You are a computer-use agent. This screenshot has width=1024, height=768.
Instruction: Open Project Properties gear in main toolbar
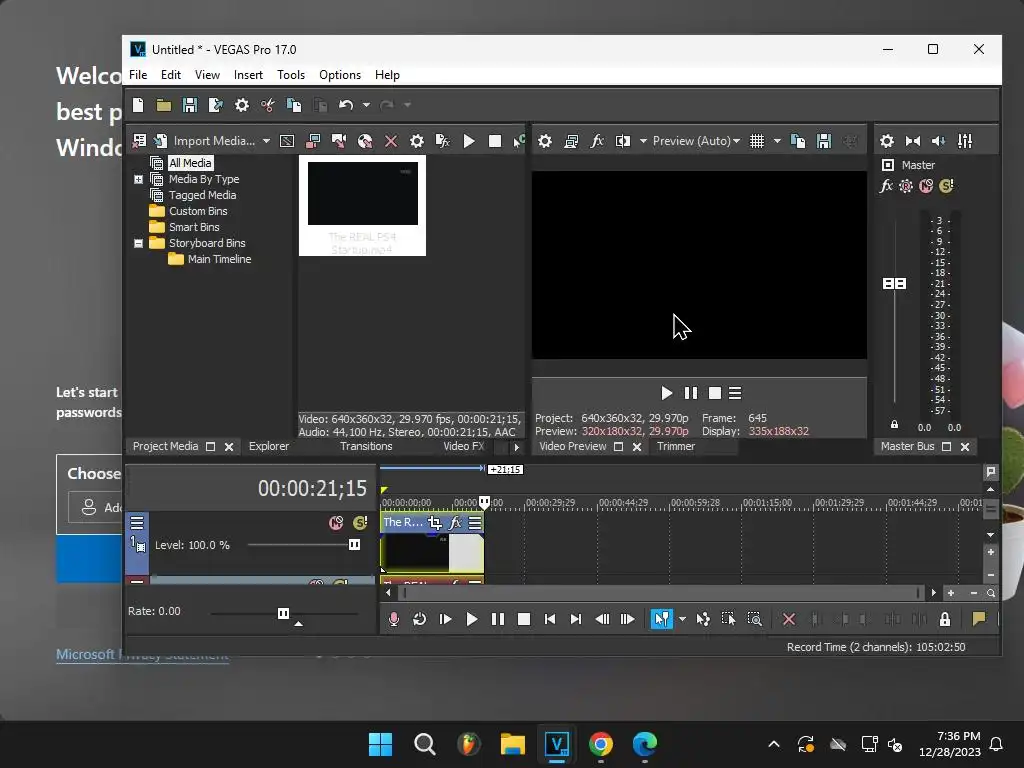tap(242, 105)
